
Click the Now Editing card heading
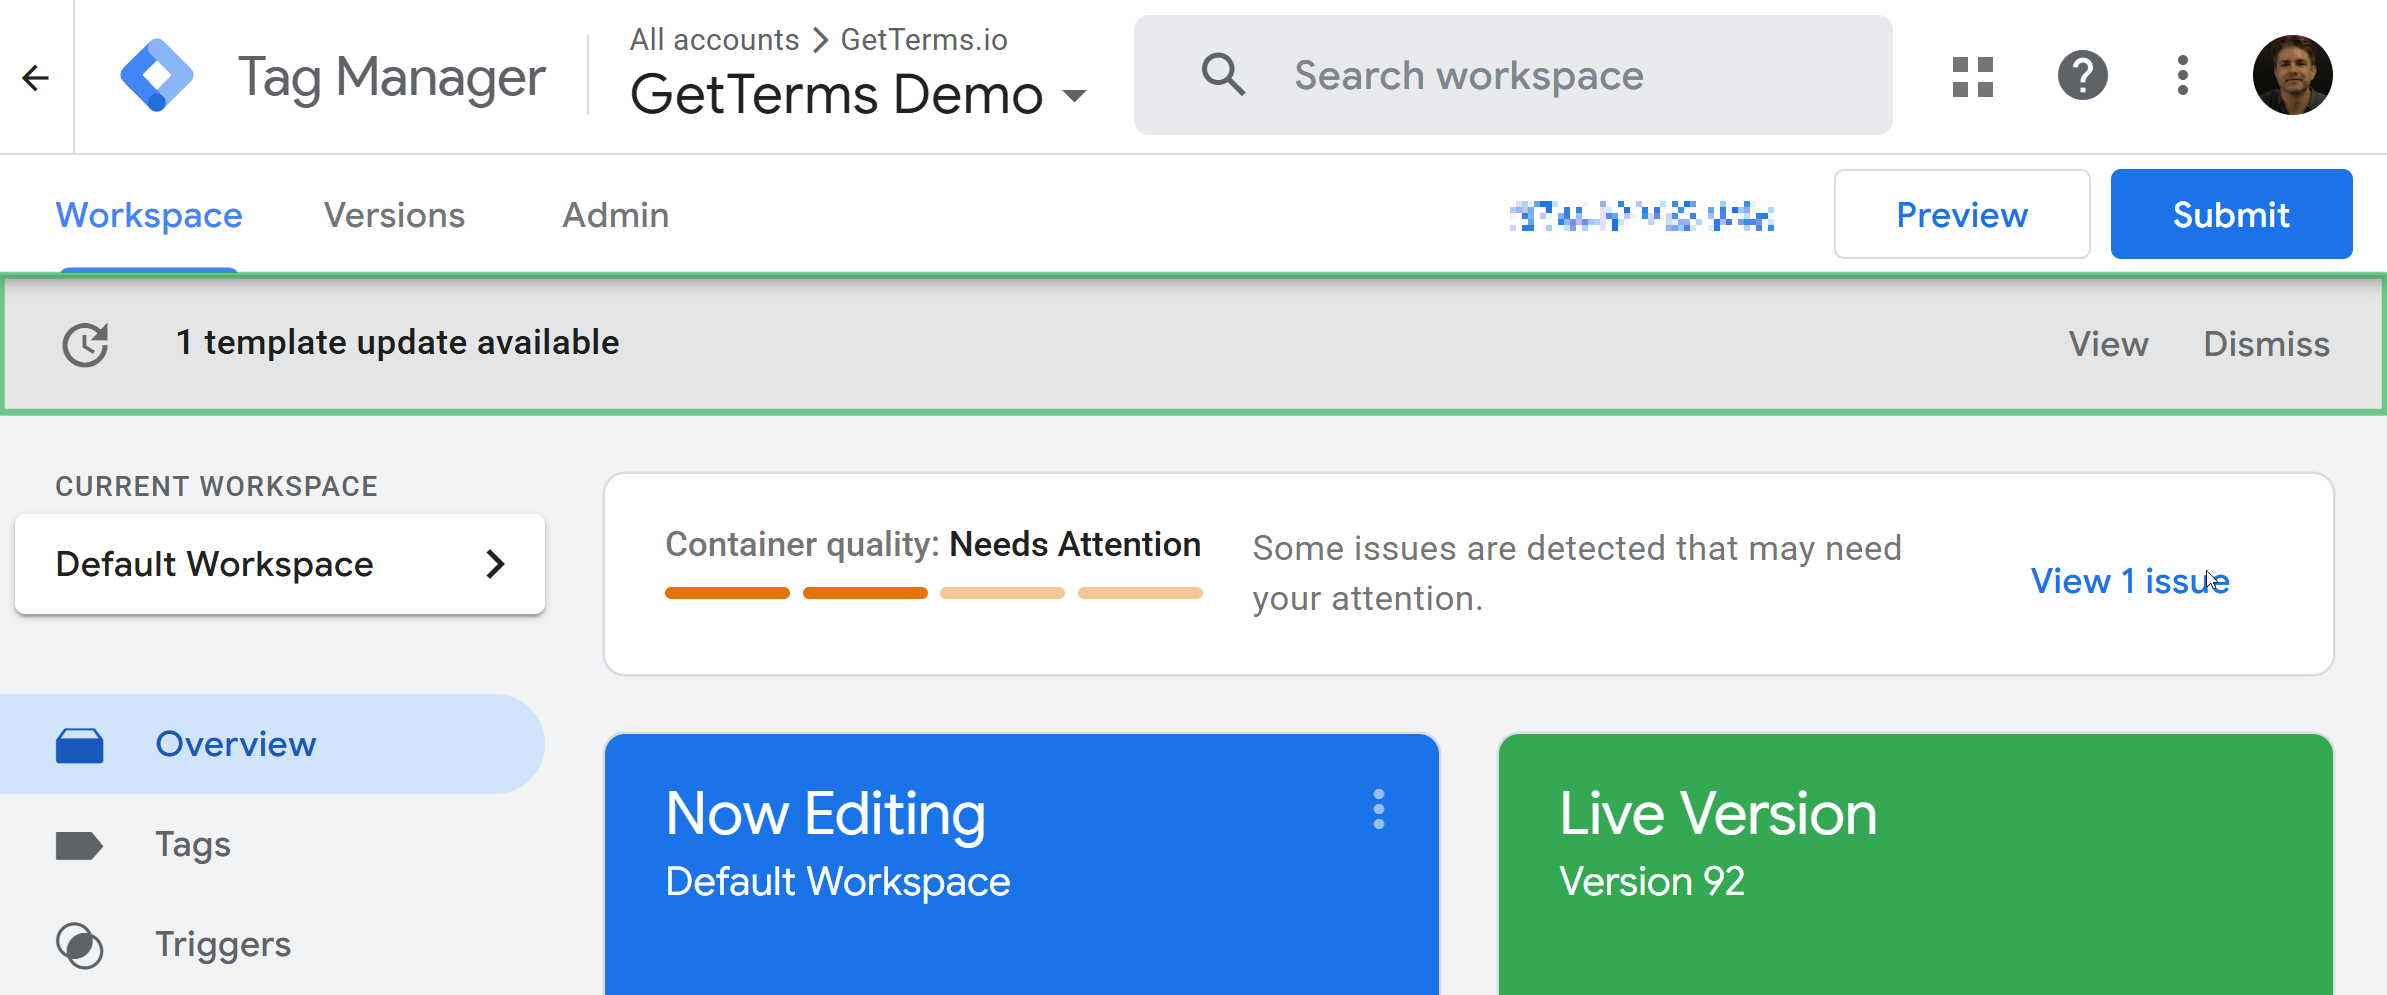click(x=826, y=813)
